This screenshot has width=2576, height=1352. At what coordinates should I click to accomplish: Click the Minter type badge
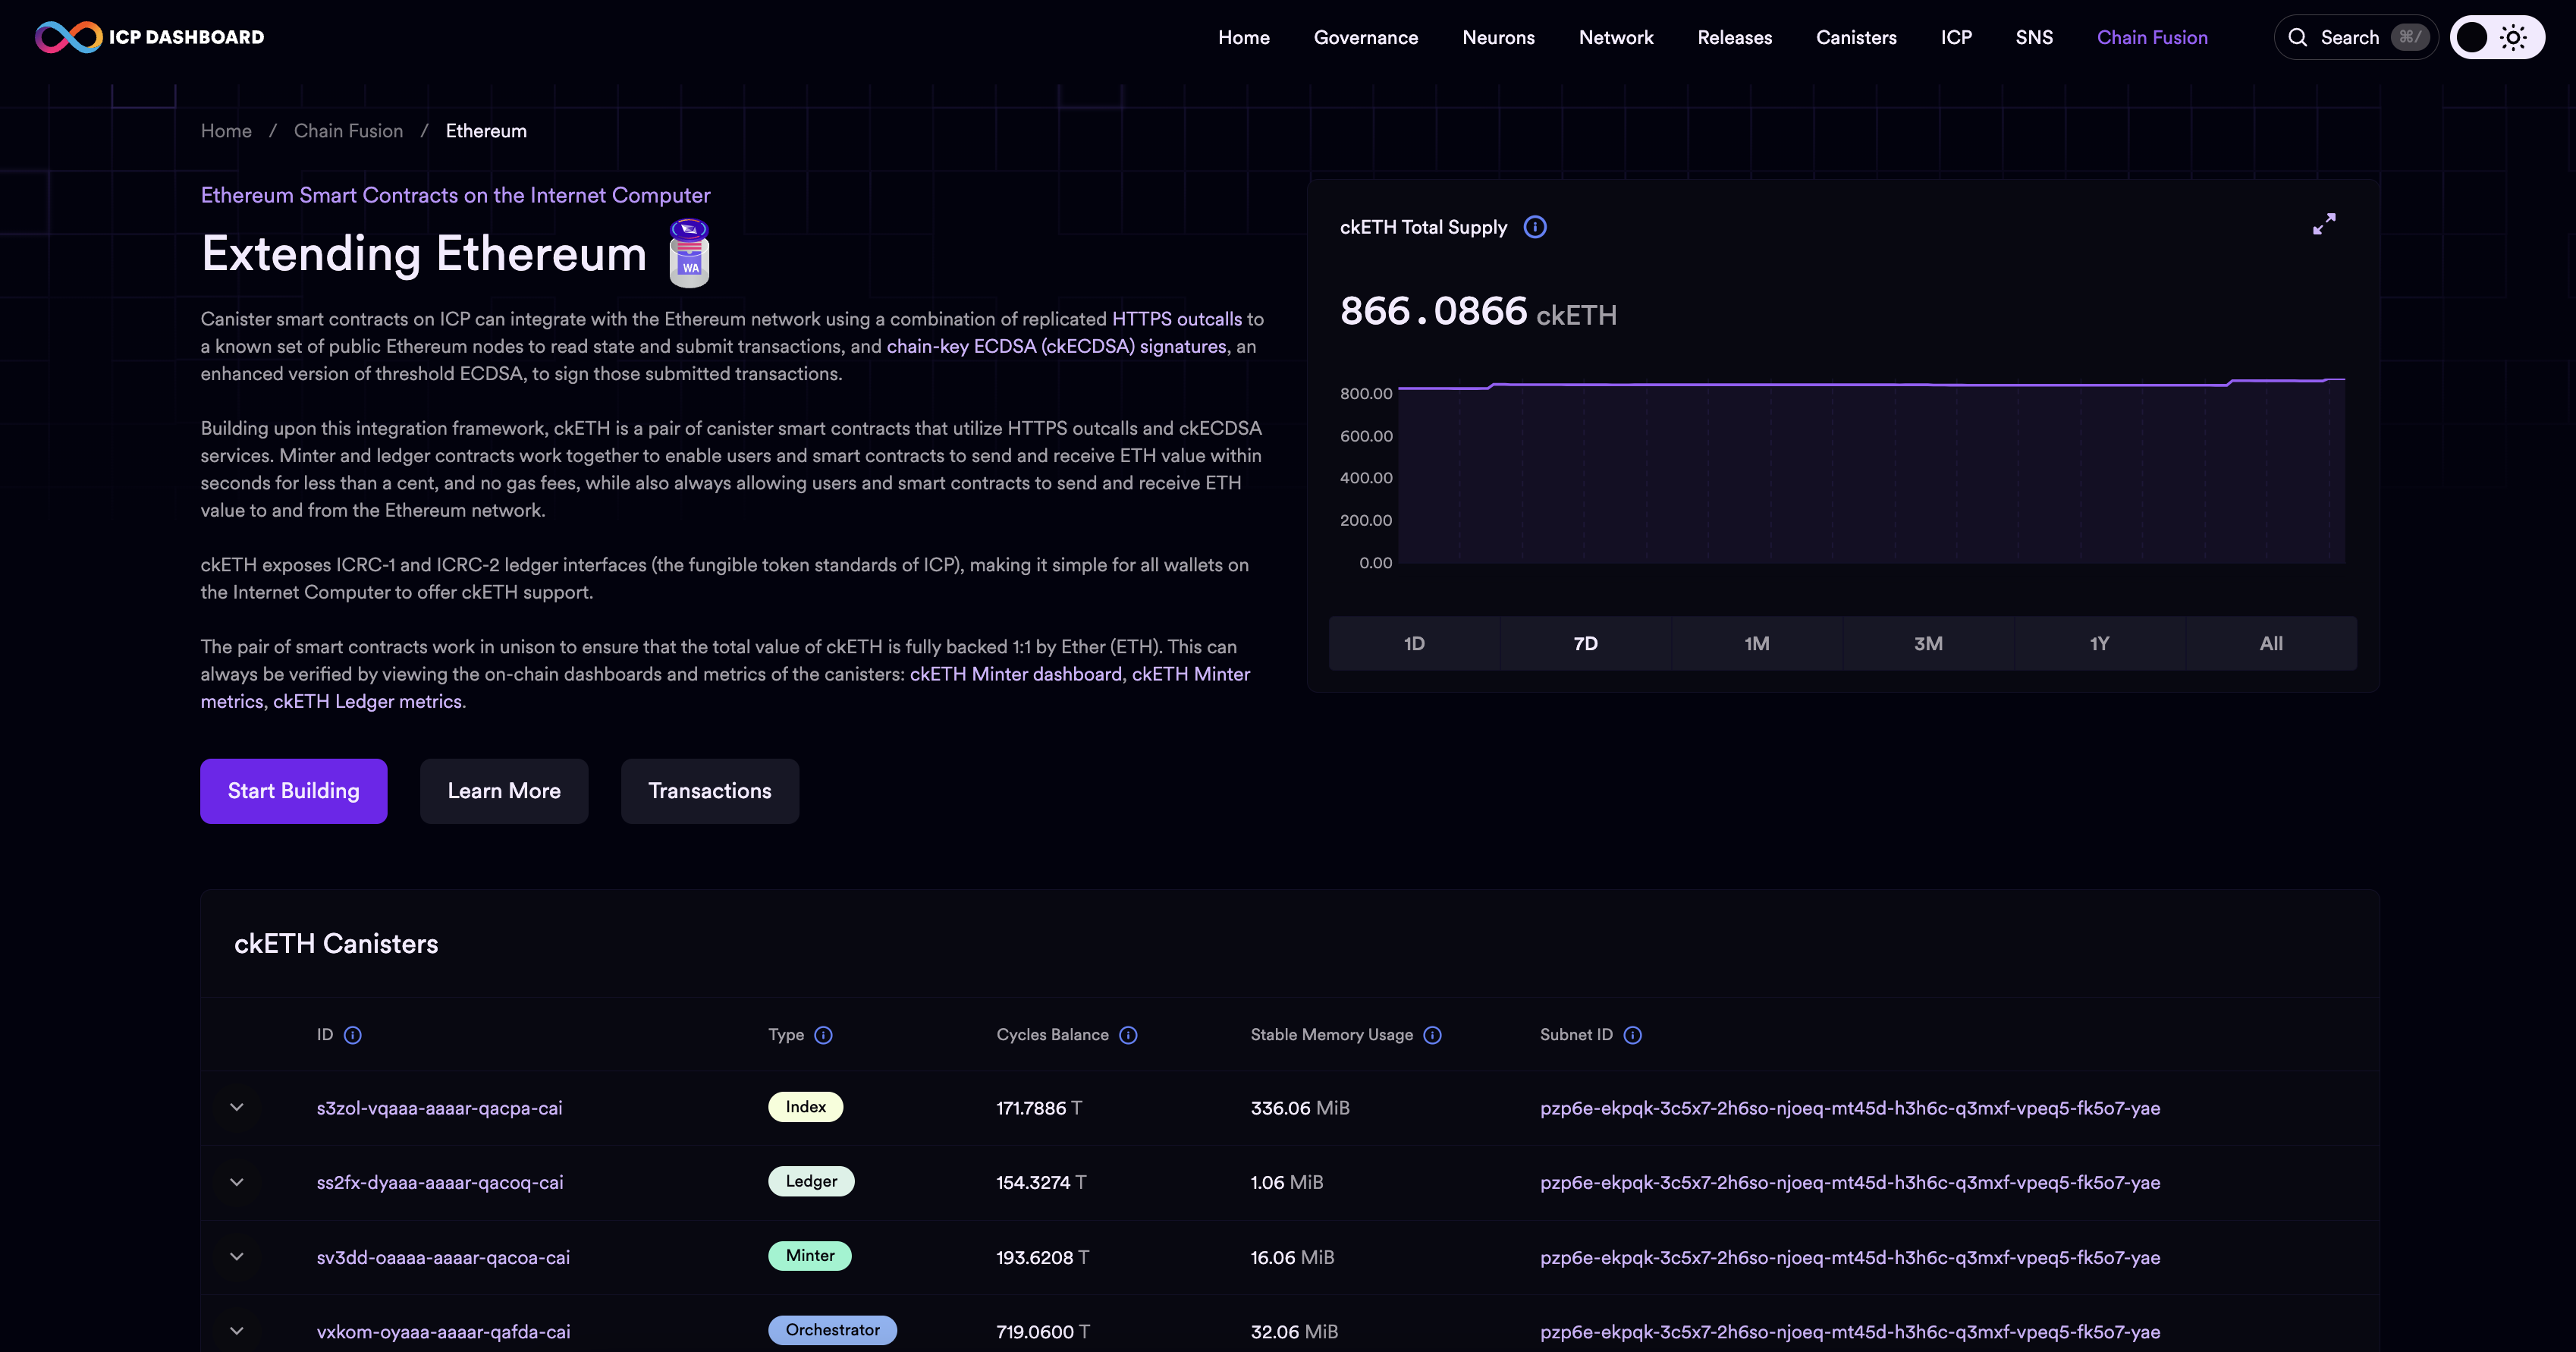point(810,1256)
